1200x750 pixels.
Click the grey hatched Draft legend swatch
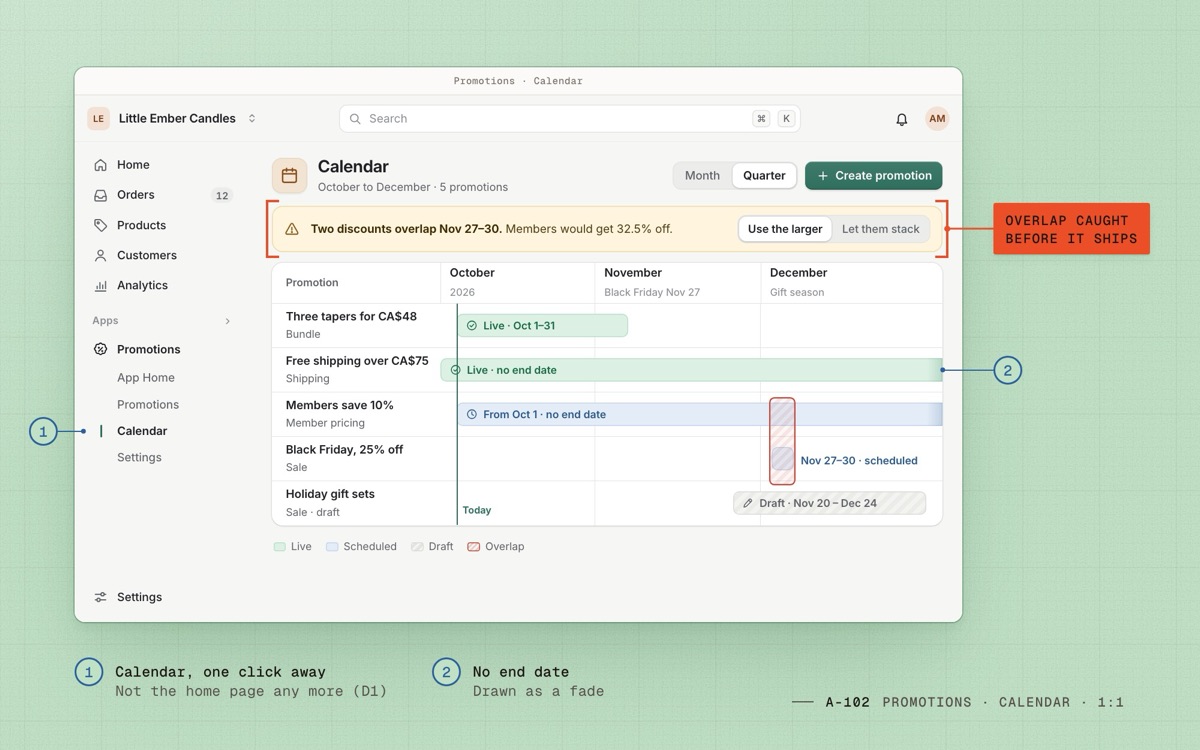click(417, 547)
